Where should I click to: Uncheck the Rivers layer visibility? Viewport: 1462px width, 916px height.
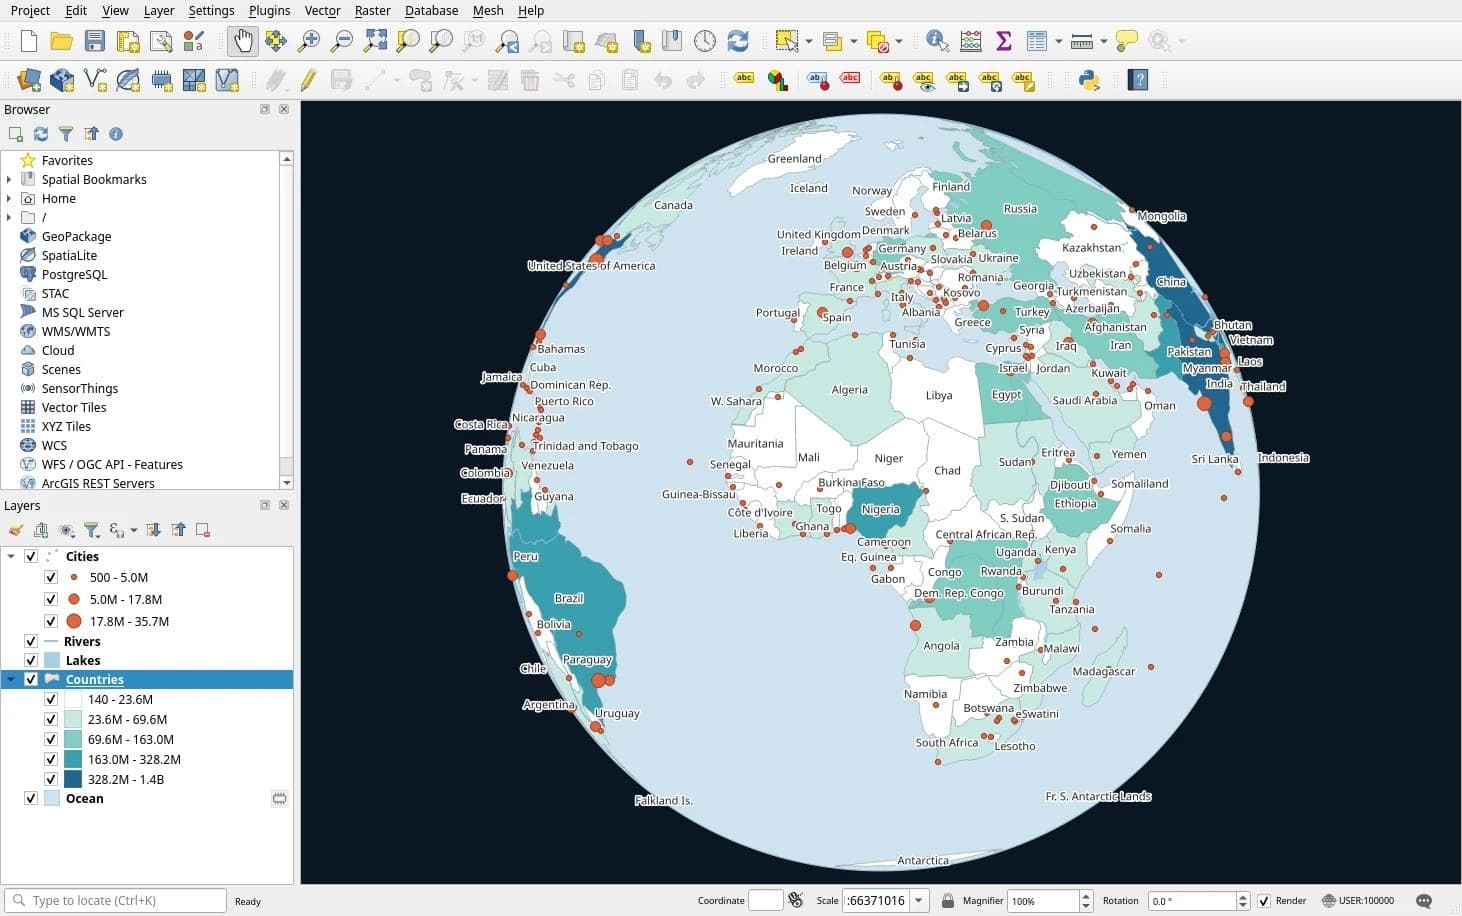tap(31, 642)
